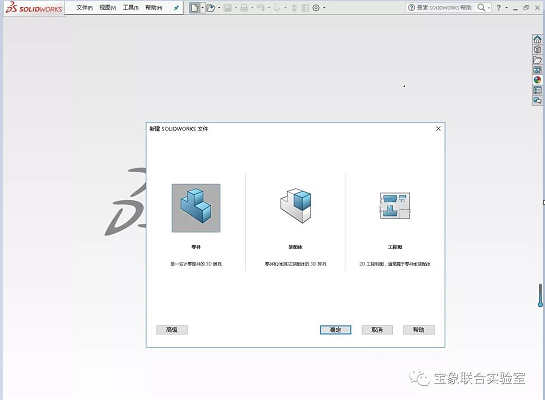The width and height of the screenshot is (545, 400).
Task: Open Options gear icon in toolbar
Action: pyautogui.click(x=316, y=8)
